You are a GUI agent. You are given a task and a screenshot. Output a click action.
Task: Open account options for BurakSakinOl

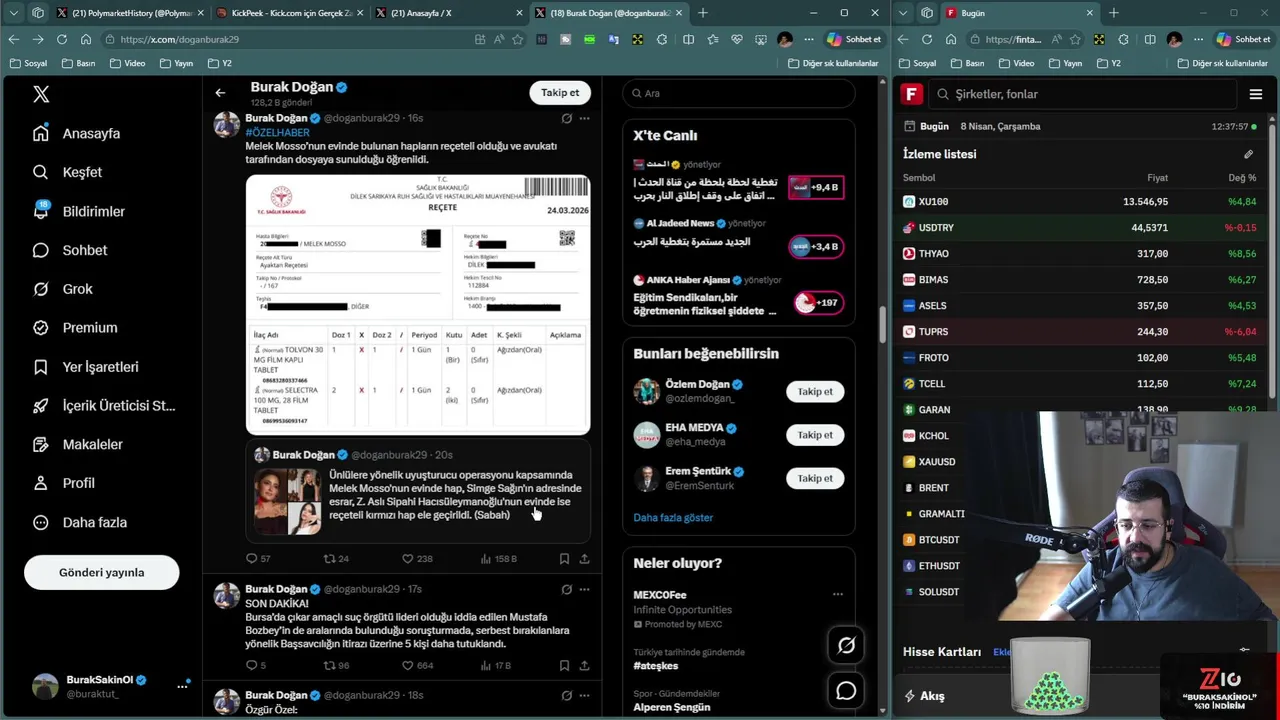183,686
